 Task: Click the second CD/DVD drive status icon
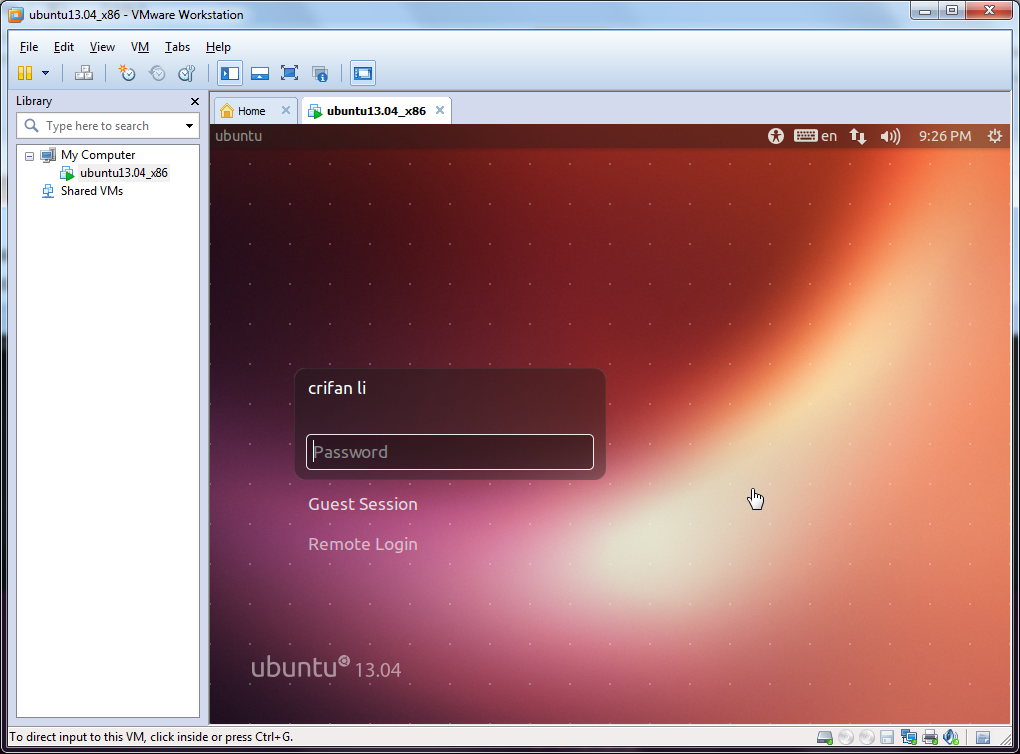(x=866, y=737)
